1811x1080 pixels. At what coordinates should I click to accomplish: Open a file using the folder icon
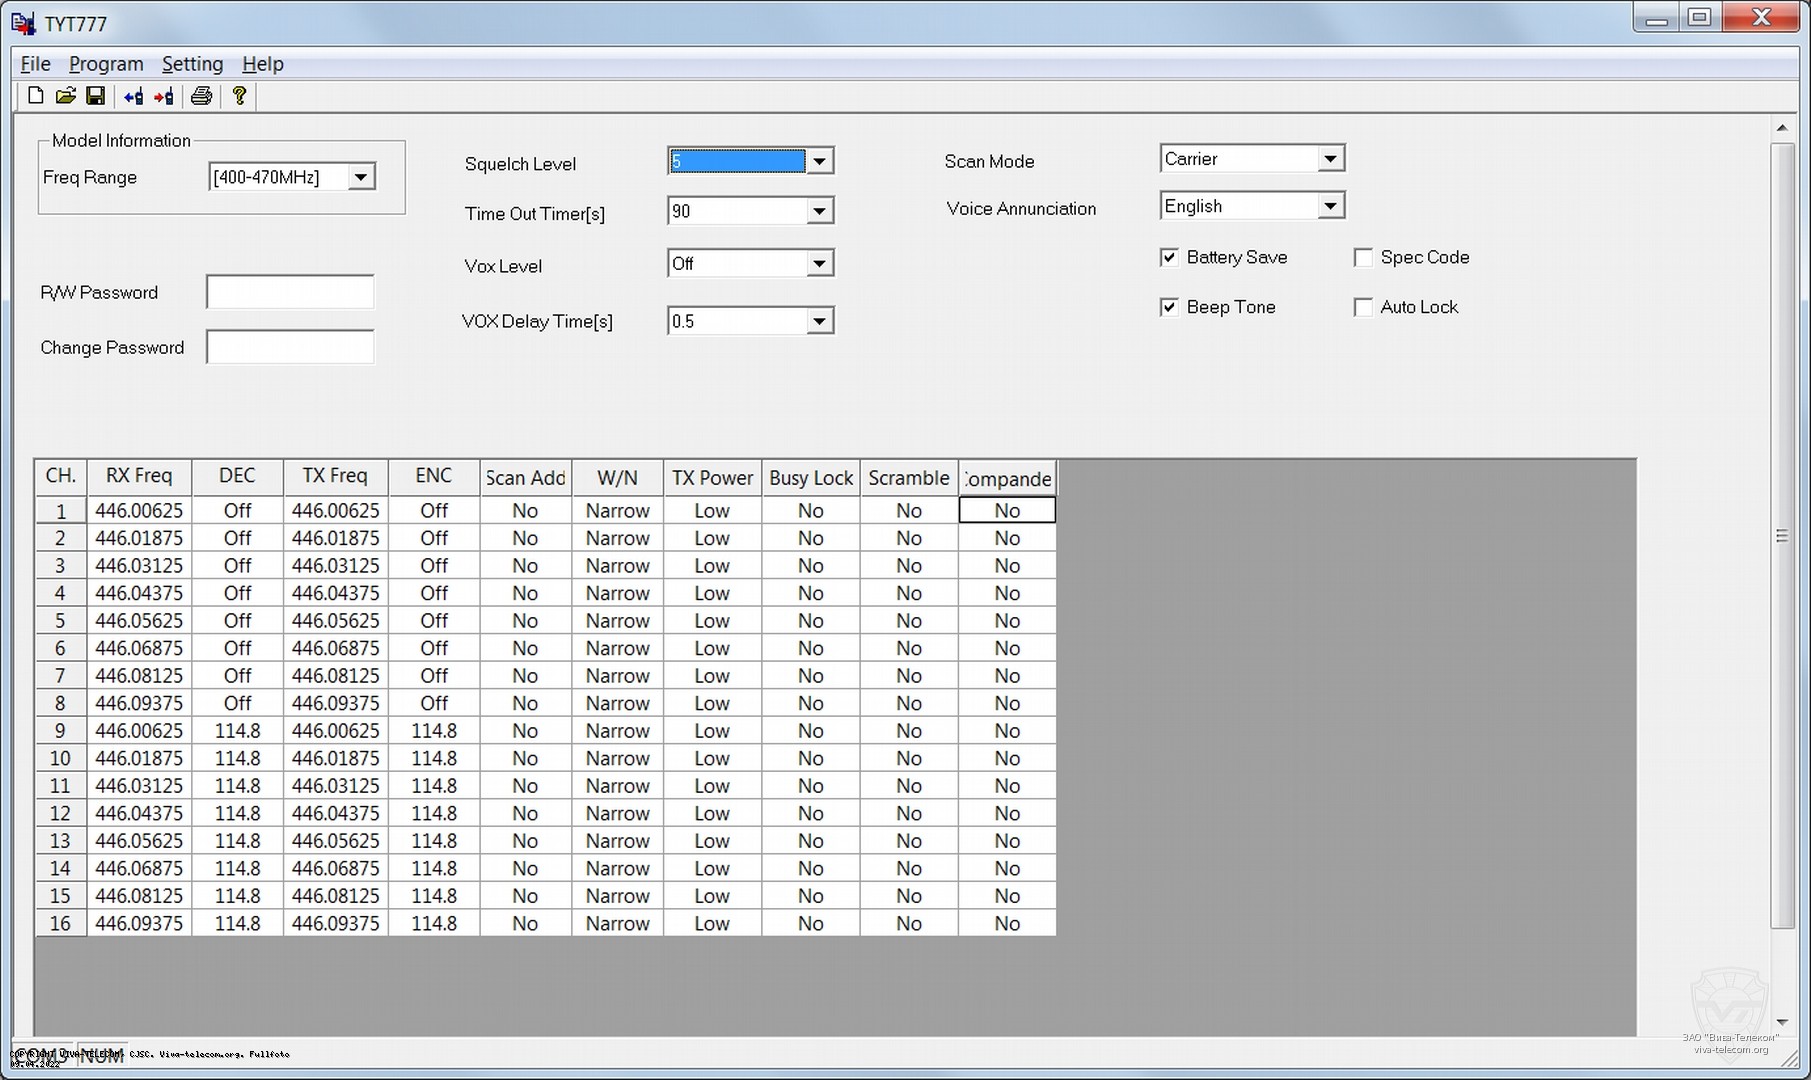coord(66,96)
